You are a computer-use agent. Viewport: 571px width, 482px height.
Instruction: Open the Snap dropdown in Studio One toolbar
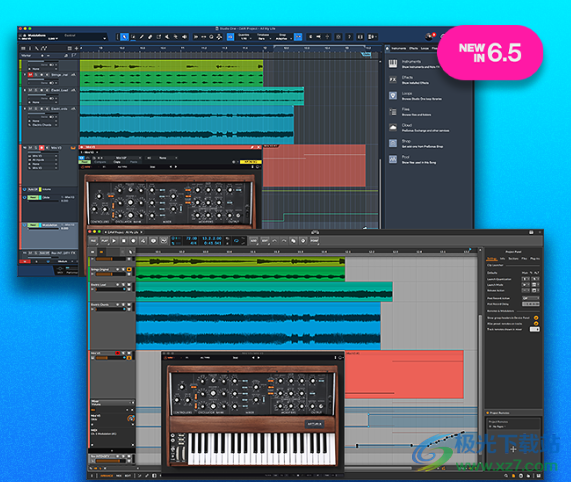coord(283,37)
